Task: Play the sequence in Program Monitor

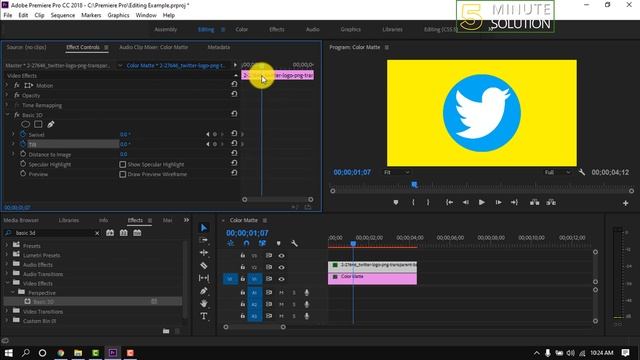Action: 482,202
